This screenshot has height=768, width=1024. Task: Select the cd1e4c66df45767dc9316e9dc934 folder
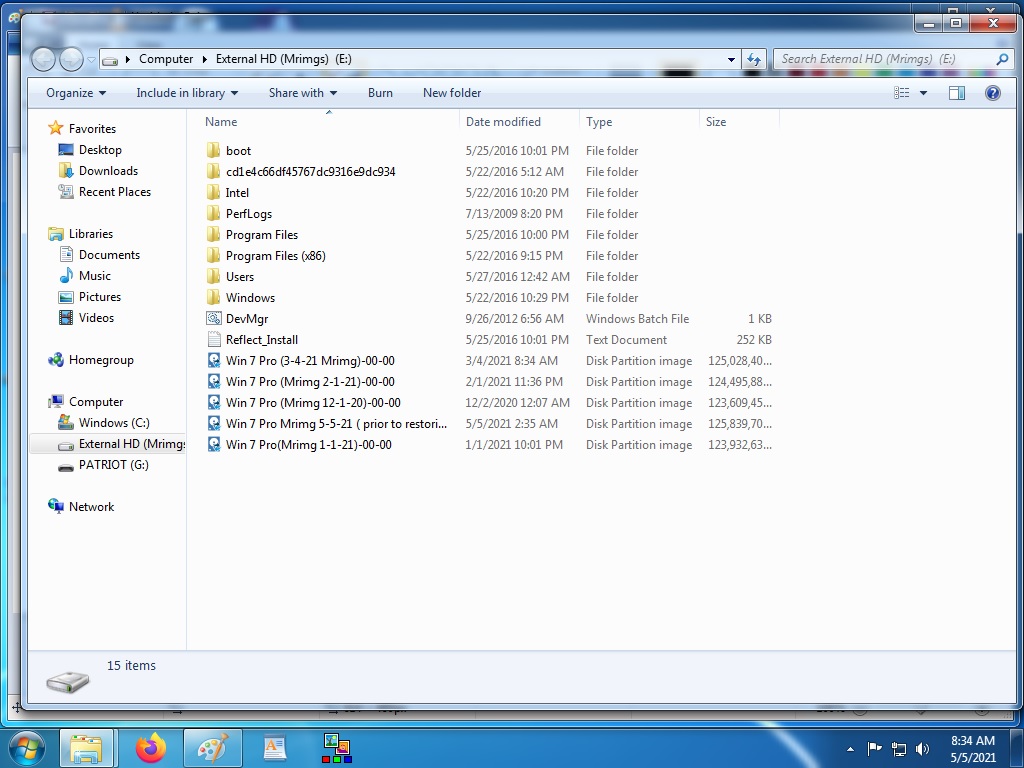[x=310, y=172]
